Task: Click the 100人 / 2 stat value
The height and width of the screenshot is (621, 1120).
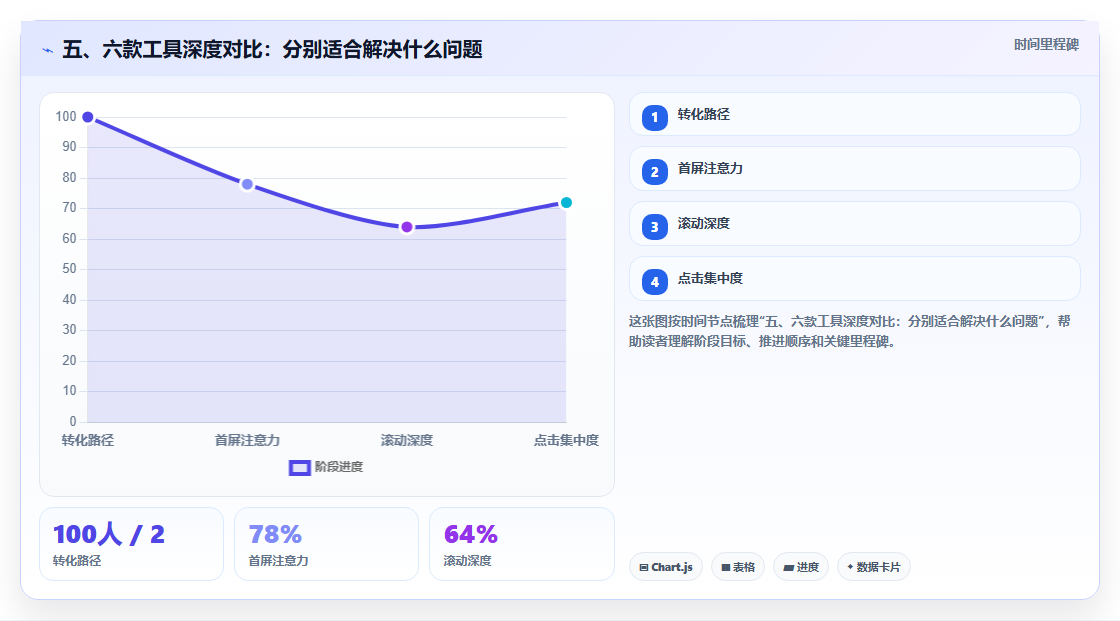Action: coord(109,535)
